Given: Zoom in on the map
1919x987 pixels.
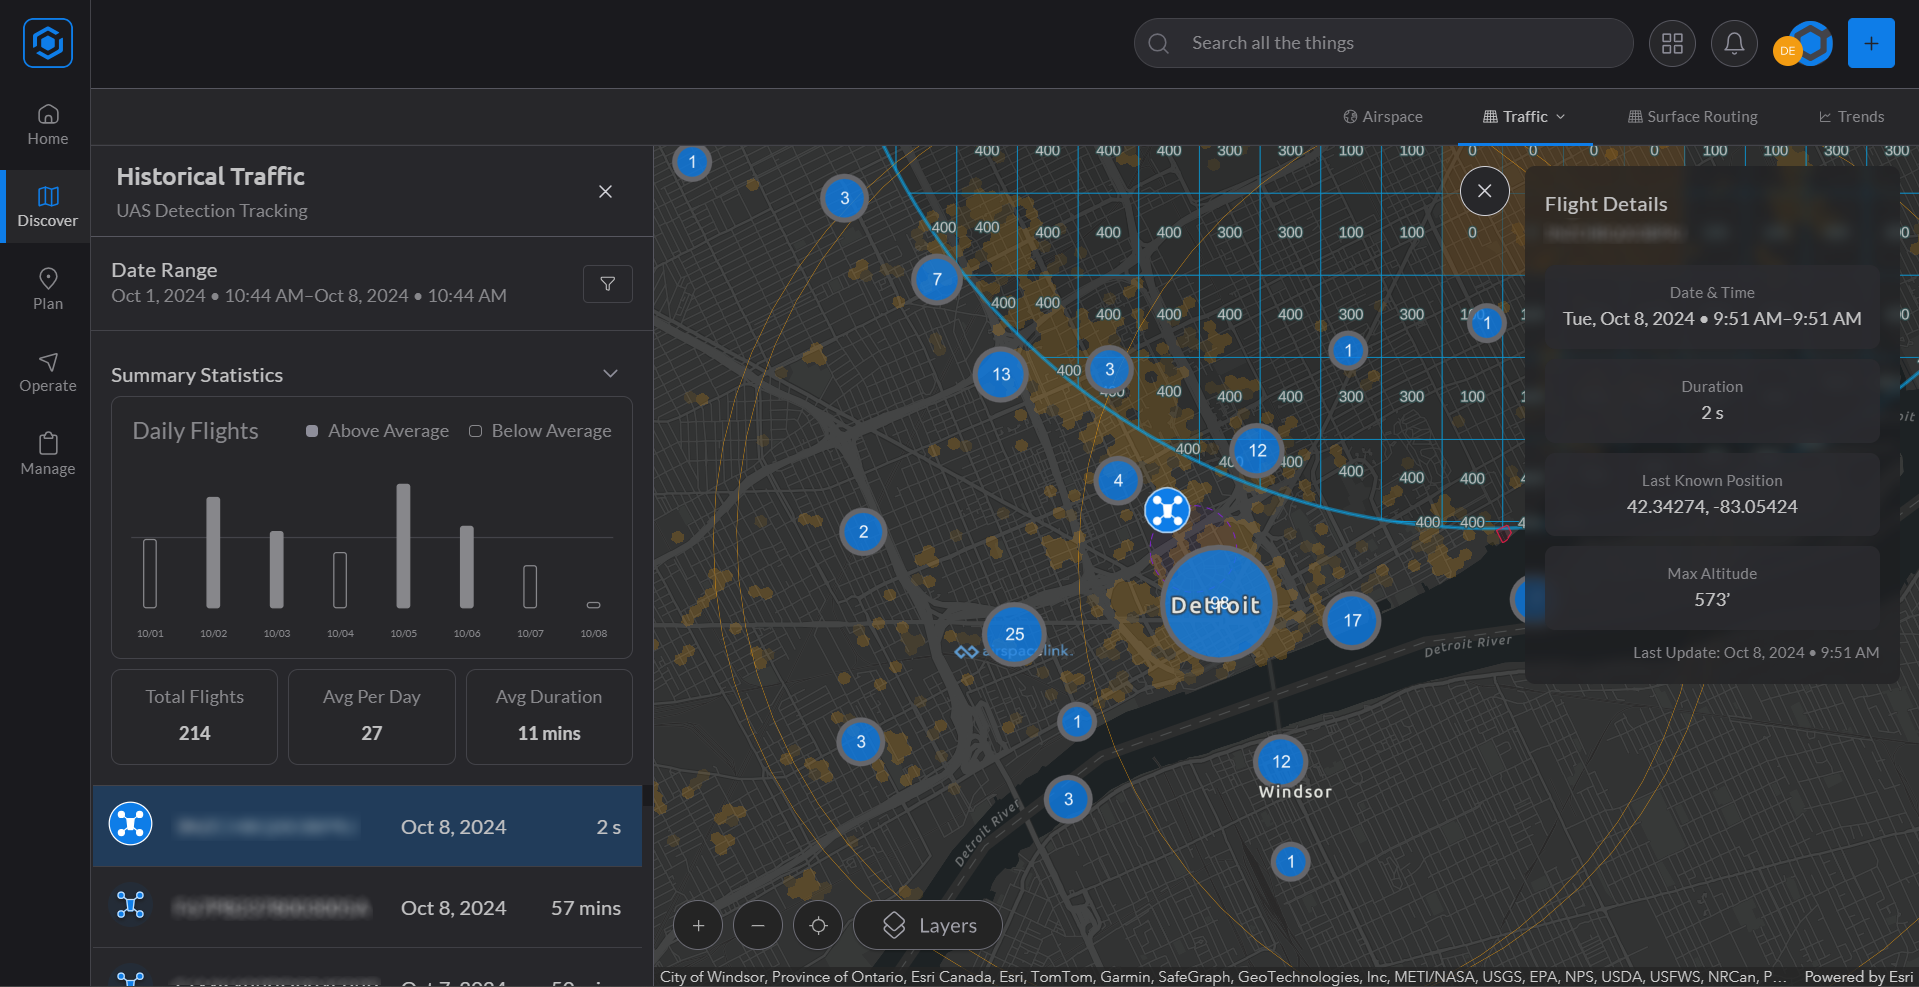Looking at the screenshot, I should tap(698, 926).
